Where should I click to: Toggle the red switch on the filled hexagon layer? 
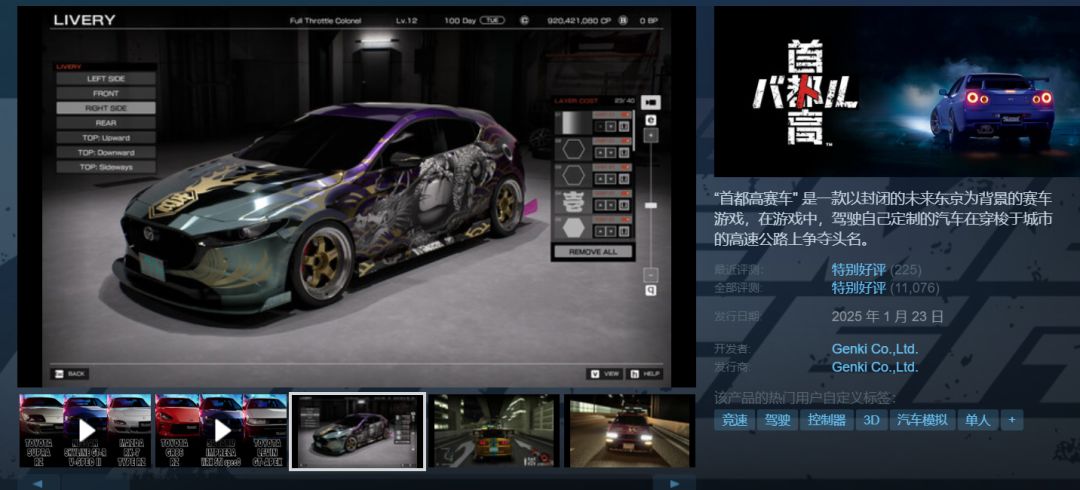pyautogui.click(x=625, y=221)
